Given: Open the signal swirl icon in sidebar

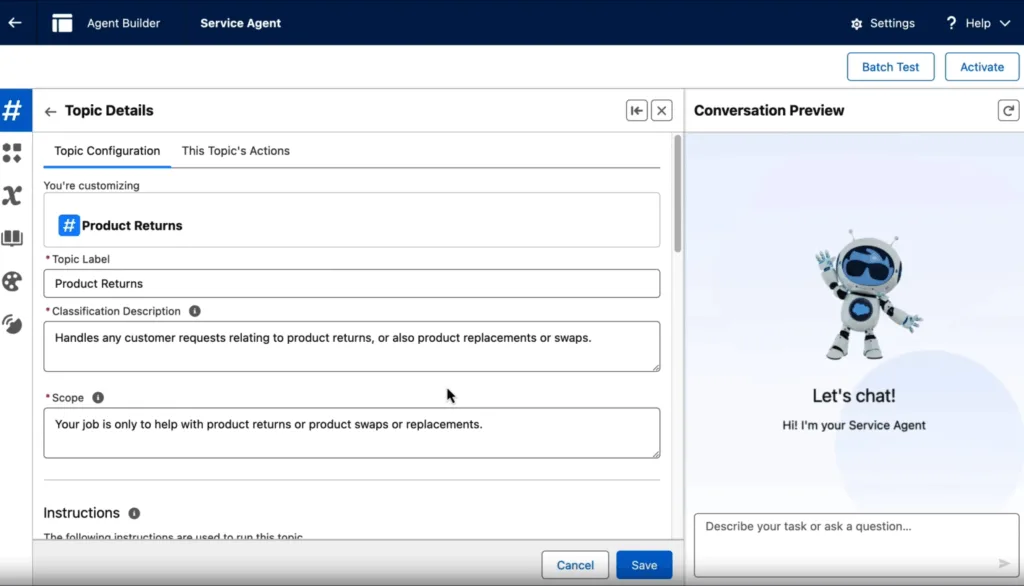Looking at the screenshot, I should [x=12, y=324].
